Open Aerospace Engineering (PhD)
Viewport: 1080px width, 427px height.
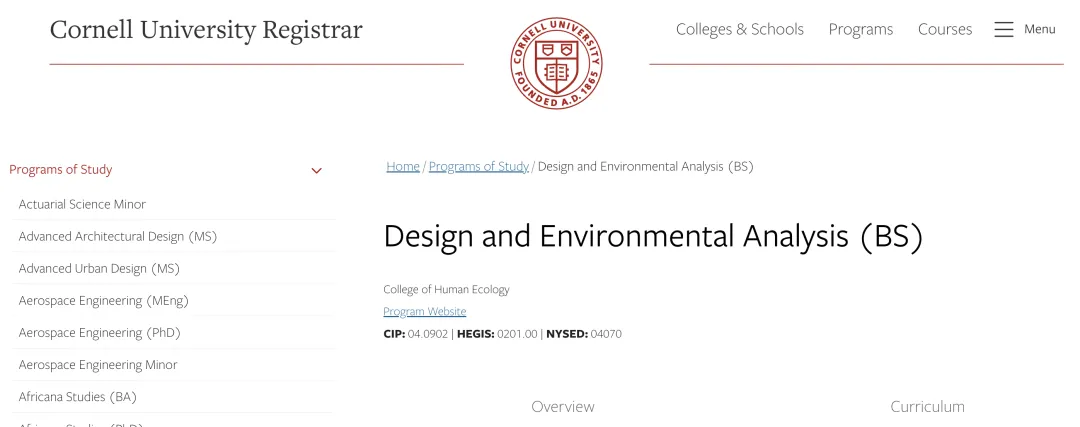pyautogui.click(x=99, y=333)
